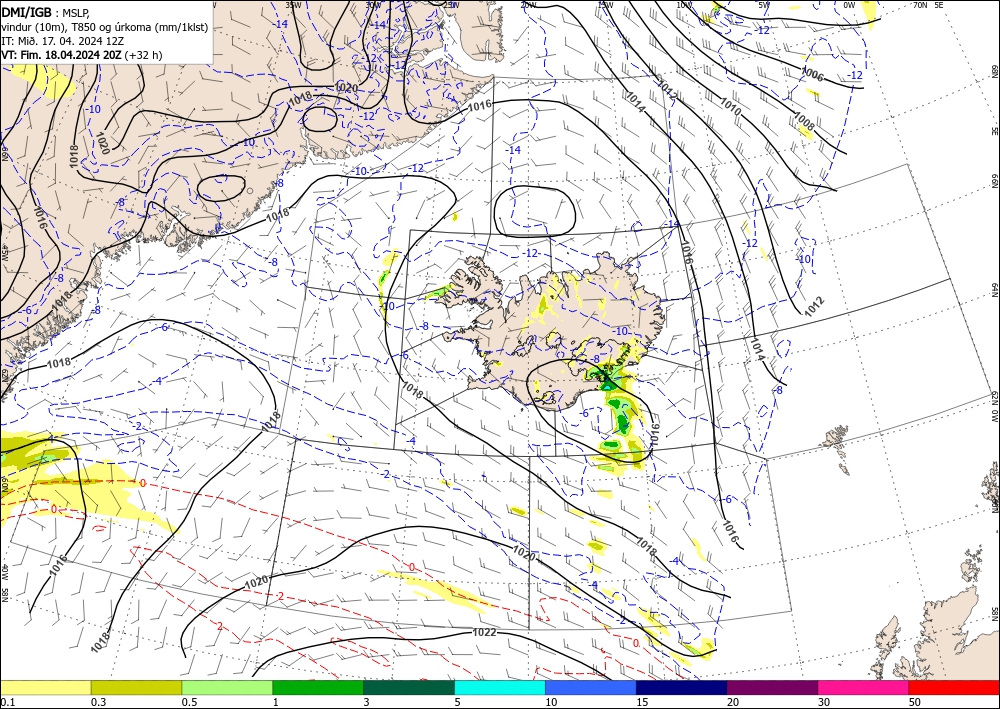Click the yellow 0.1–0.3 legend color segment

[x=45, y=687]
